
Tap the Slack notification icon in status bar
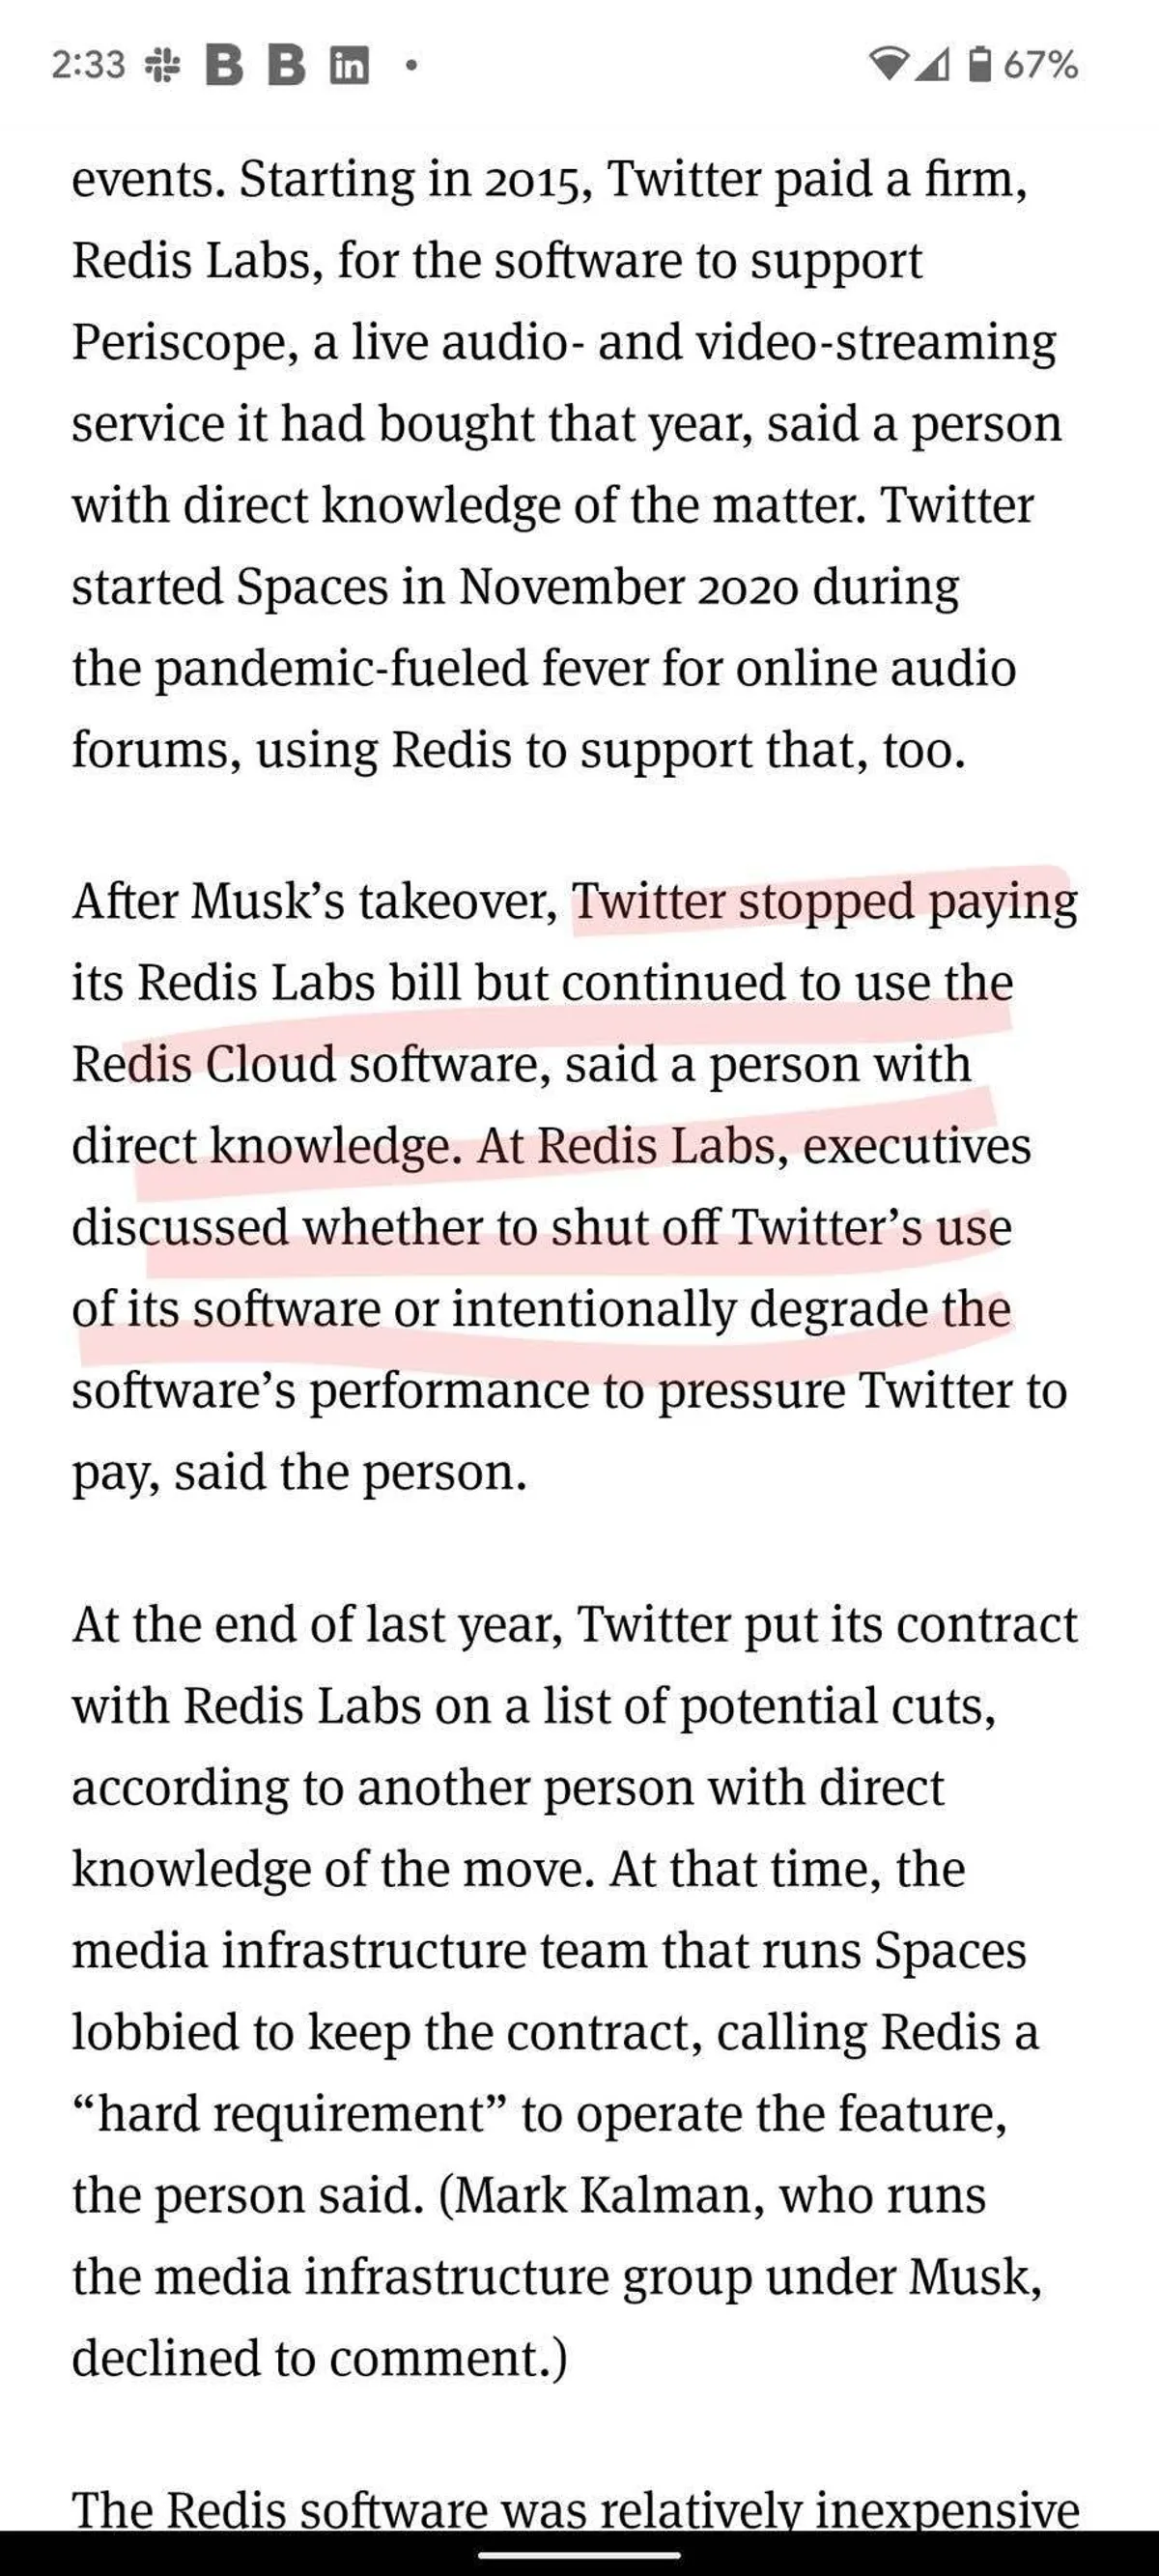pyautogui.click(x=161, y=66)
